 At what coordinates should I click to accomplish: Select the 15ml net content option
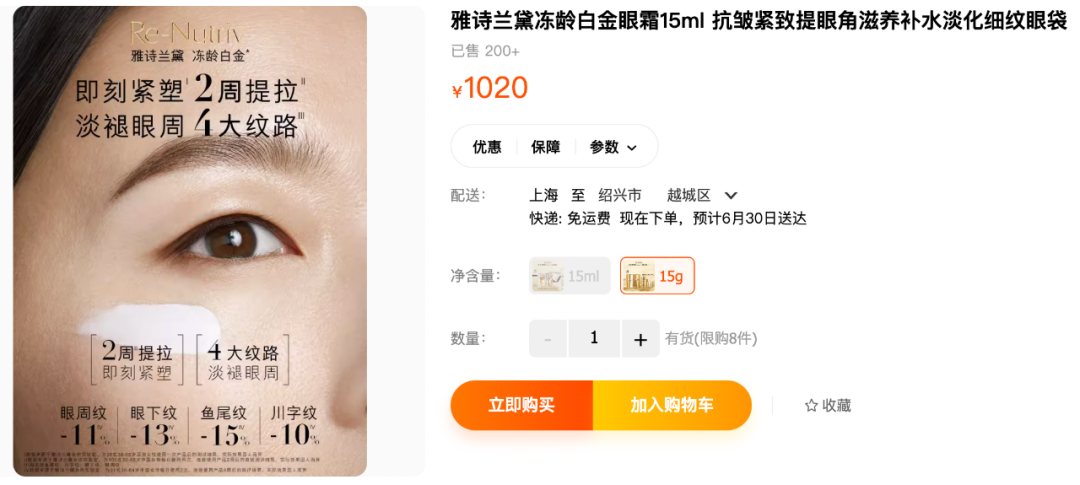(x=570, y=276)
